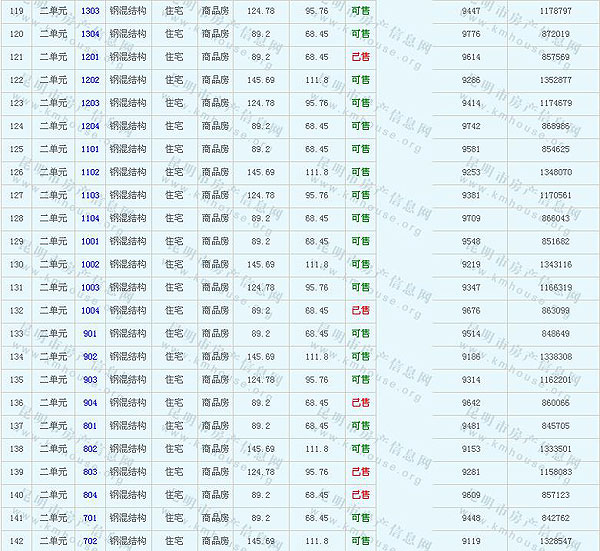Open room 1303 details link
600x551 pixels.
point(90,10)
